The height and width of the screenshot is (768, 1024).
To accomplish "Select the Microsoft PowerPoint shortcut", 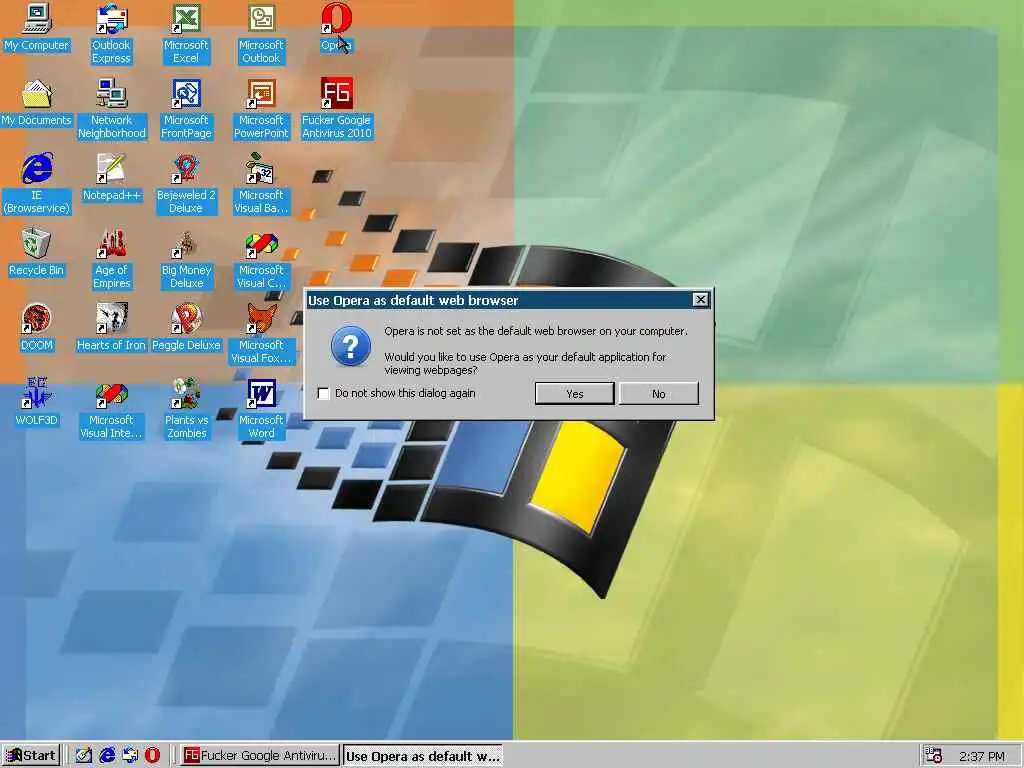I will [x=261, y=109].
